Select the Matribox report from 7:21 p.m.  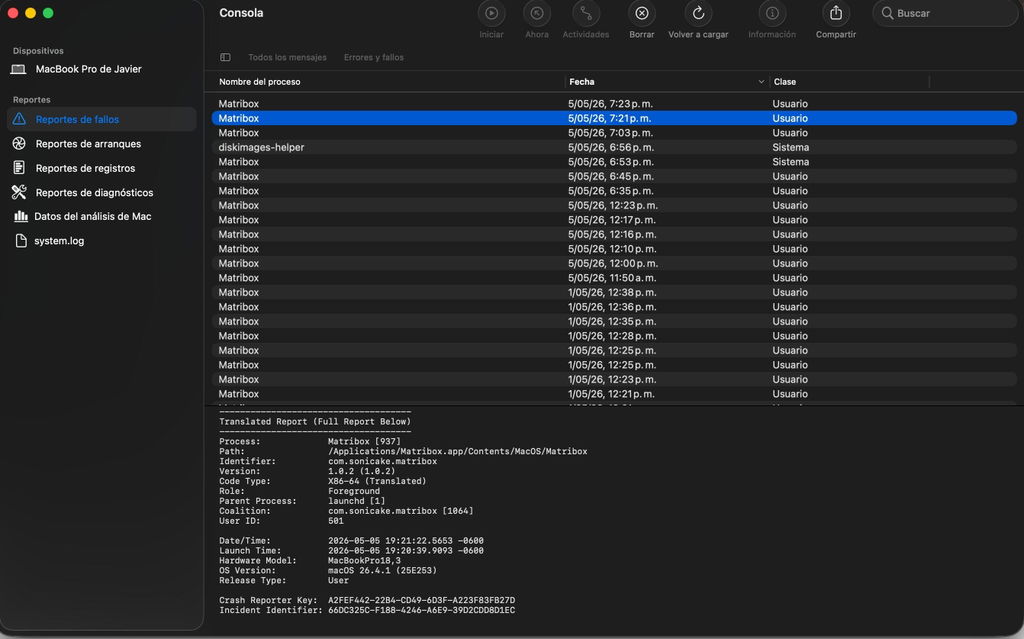click(x=614, y=118)
